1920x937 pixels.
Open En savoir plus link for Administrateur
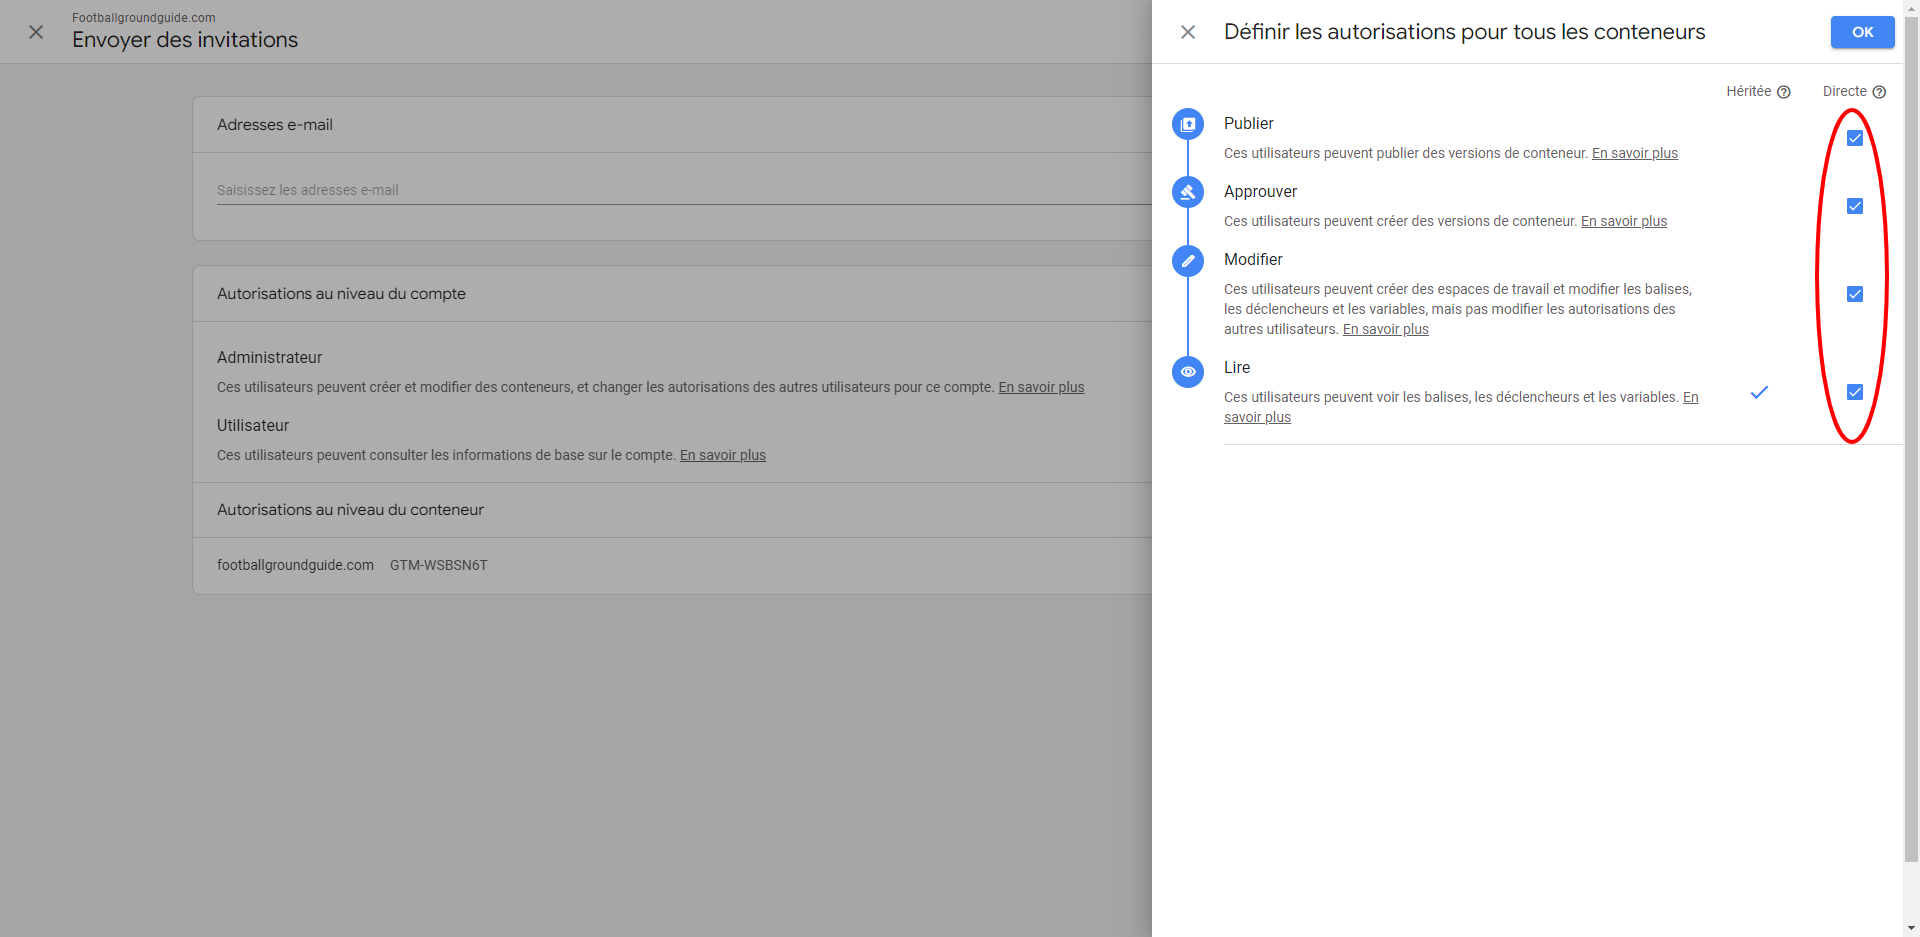(1040, 387)
